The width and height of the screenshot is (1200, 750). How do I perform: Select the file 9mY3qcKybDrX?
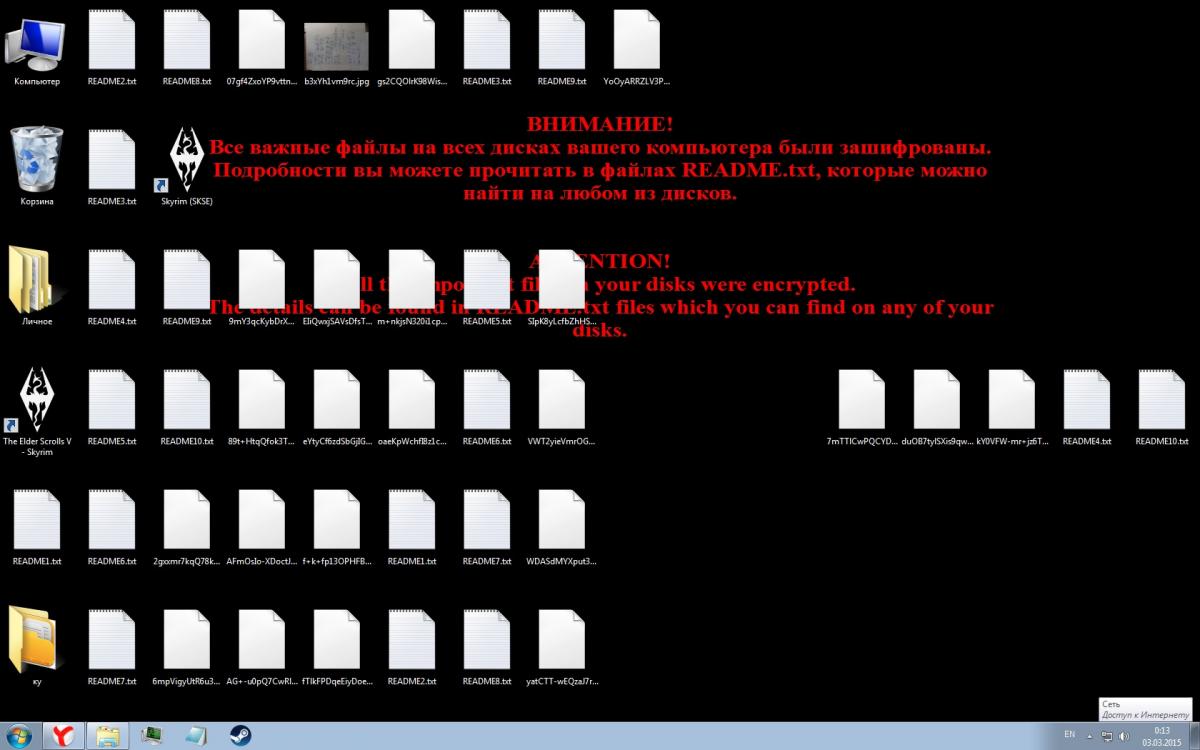pyautogui.click(x=261, y=287)
